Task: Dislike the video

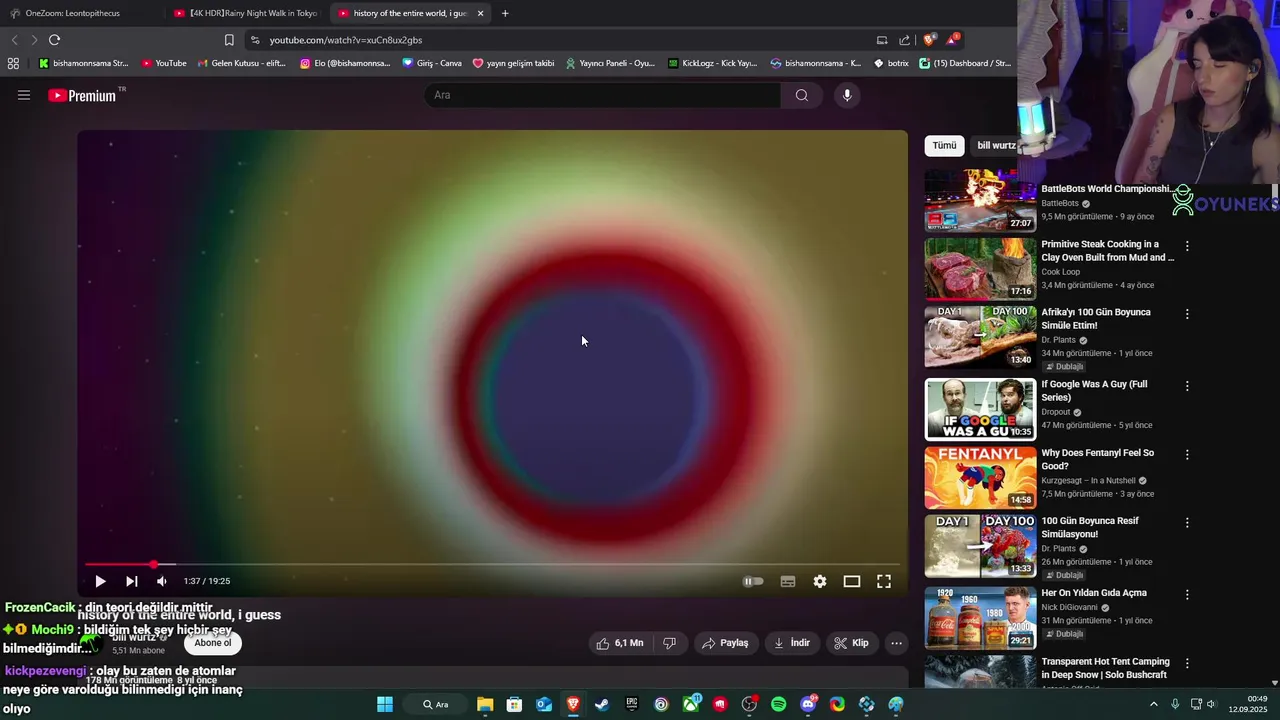Action: click(x=670, y=643)
